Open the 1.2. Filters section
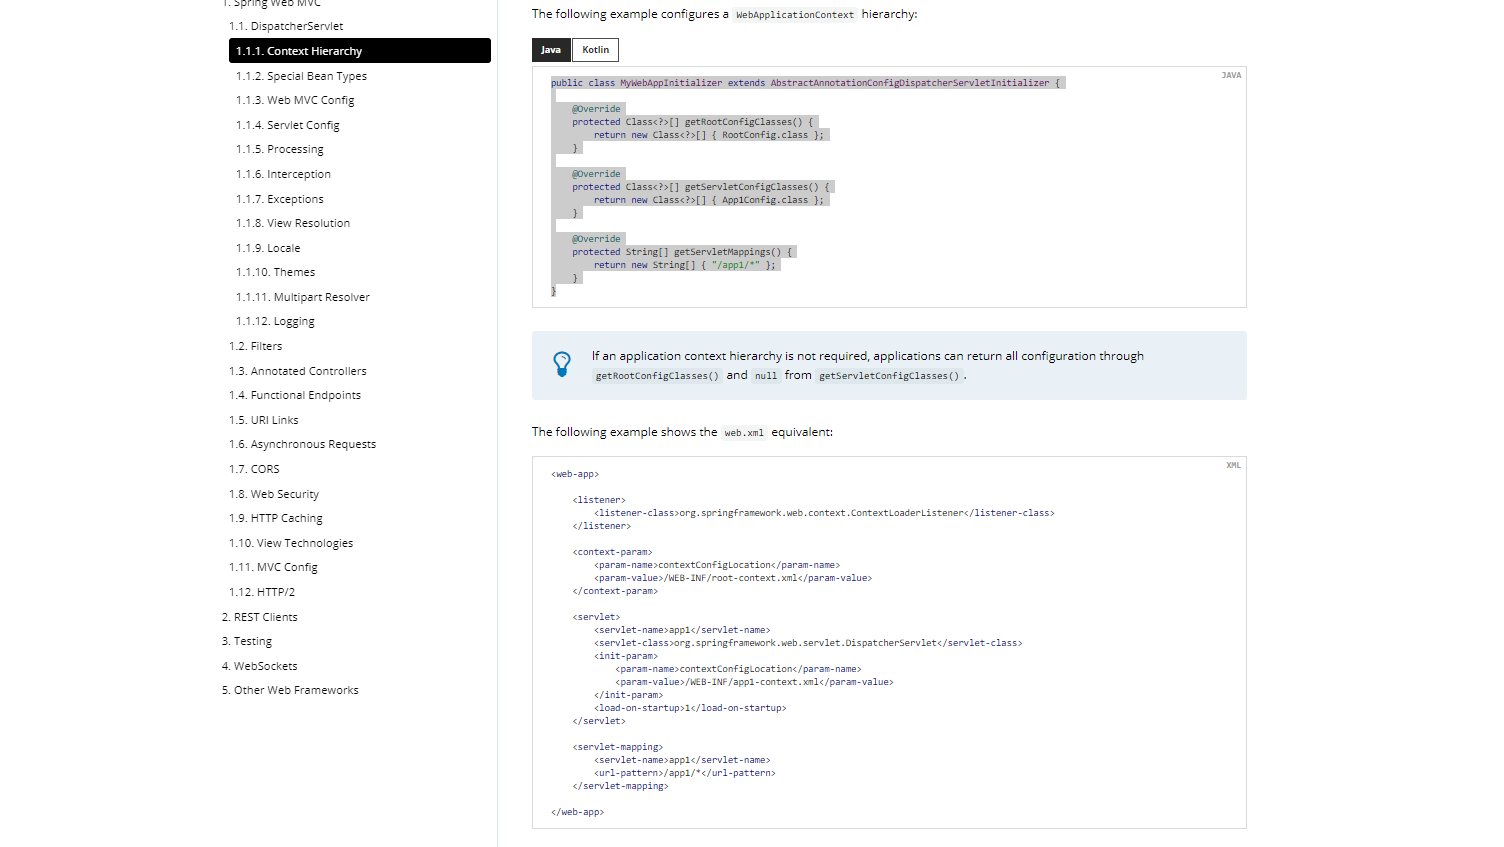This screenshot has height=847, width=1504. 256,346
